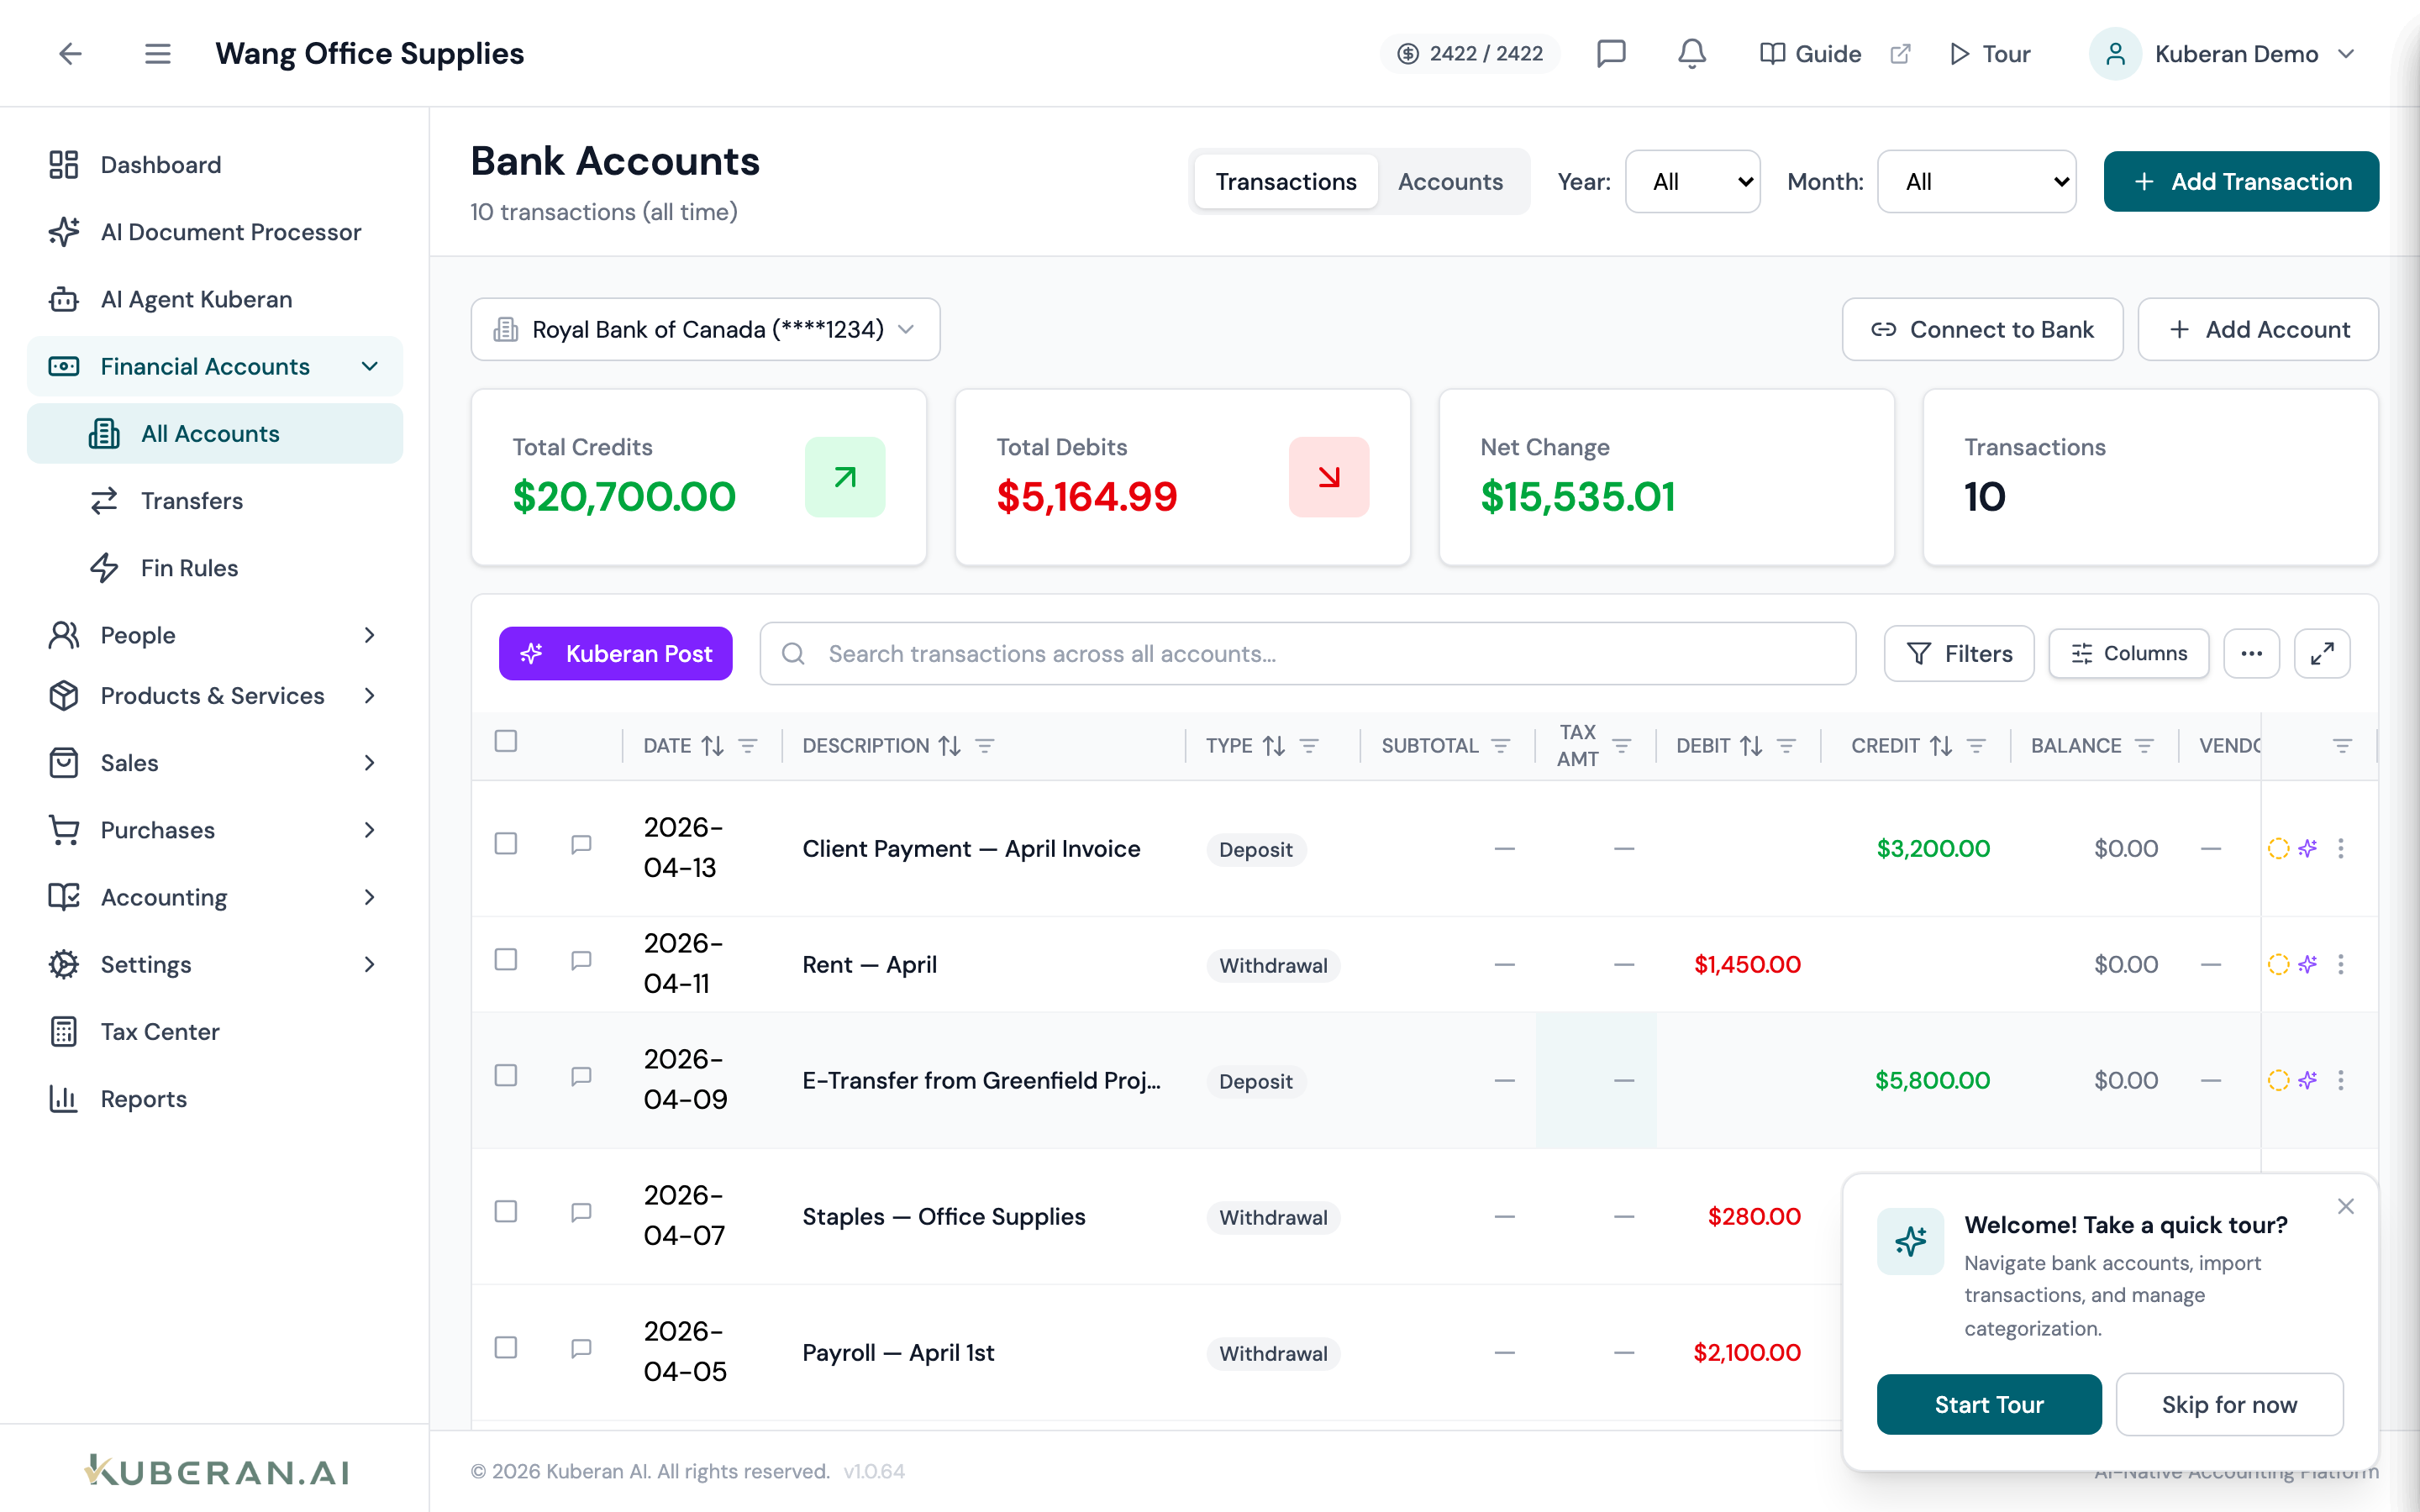Screen dimensions: 2420x1512
Task: Open comment icon on Client Payment row
Action: coord(581,845)
